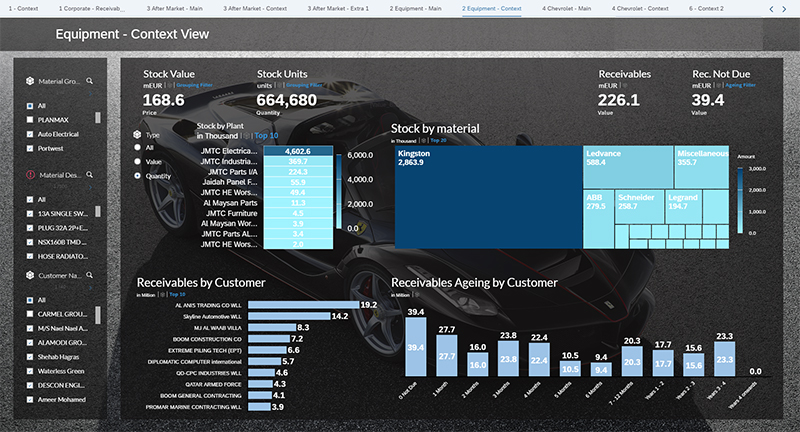Open the 1 Corporate - Receivab... tab

coord(92,9)
